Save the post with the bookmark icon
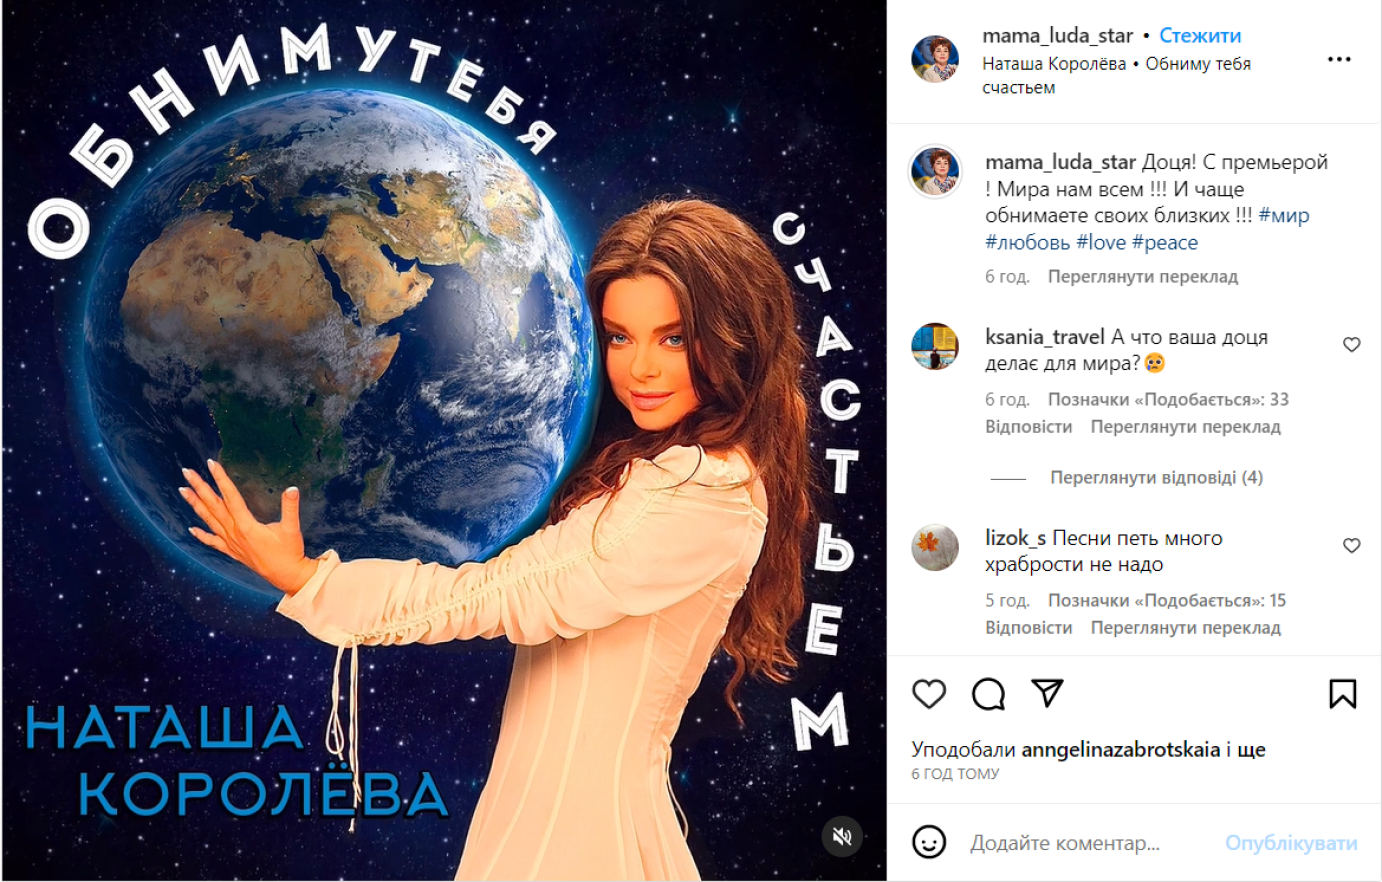 [1342, 694]
